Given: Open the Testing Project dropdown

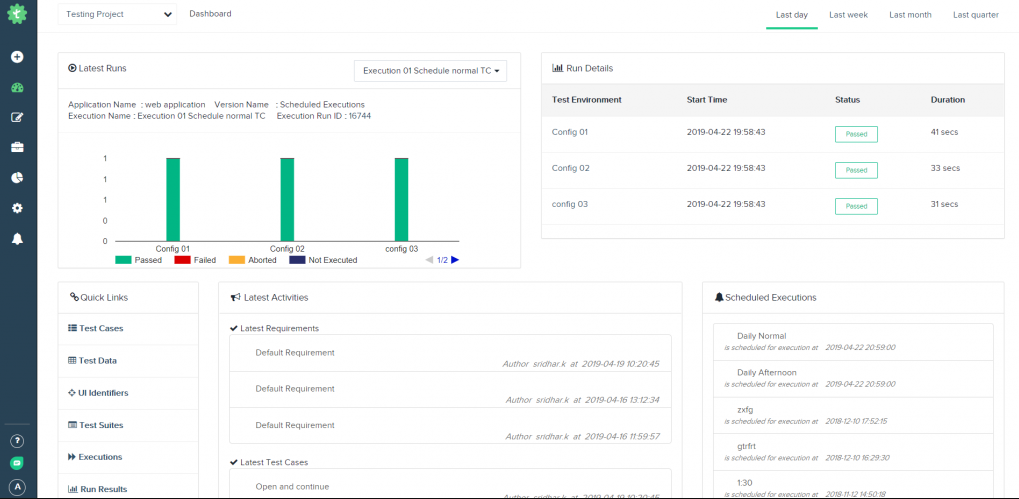Looking at the screenshot, I should point(117,14).
